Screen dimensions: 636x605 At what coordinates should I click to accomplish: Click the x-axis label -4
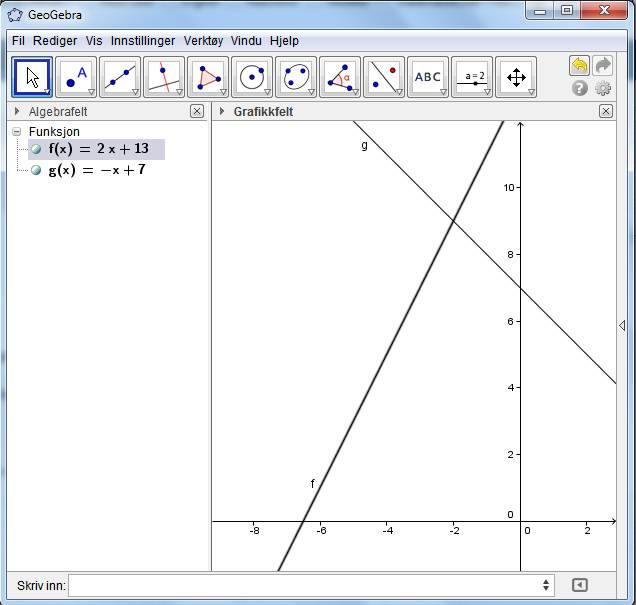tap(387, 530)
